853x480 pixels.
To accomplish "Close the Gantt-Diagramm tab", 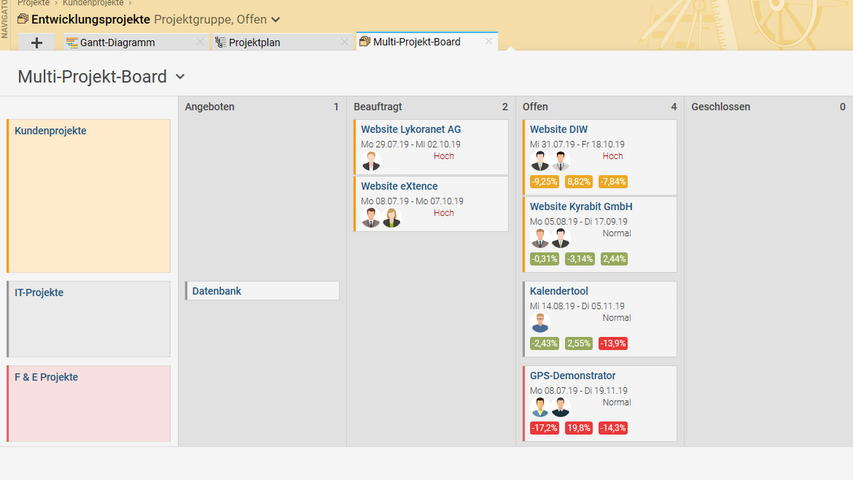I will pos(200,42).
